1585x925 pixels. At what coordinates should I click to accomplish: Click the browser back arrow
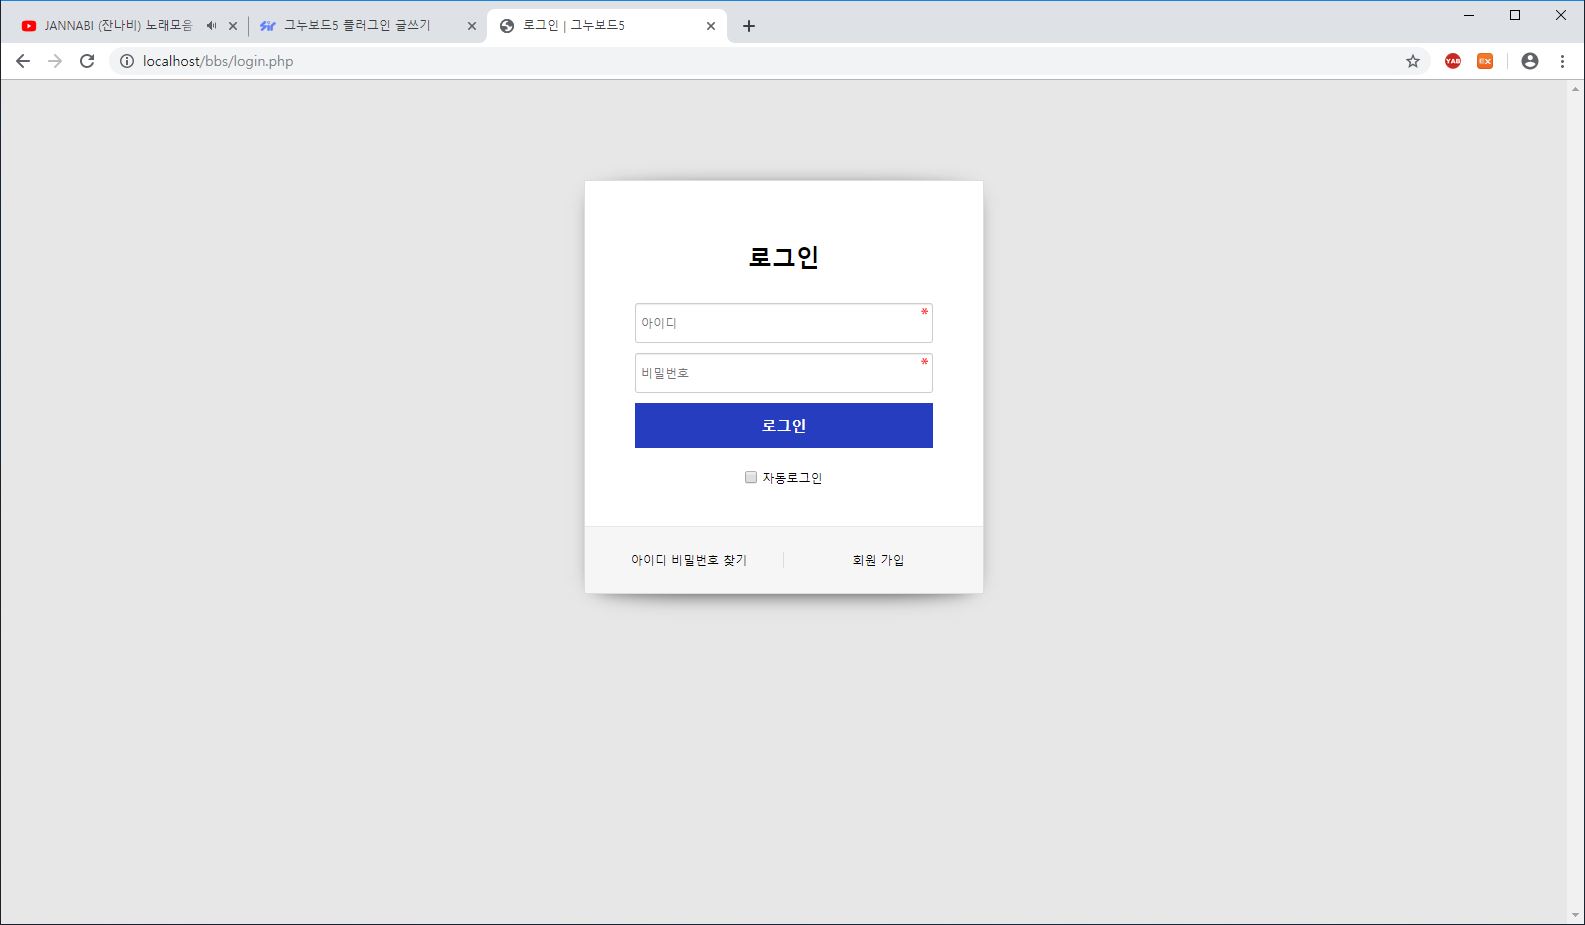[x=23, y=61]
